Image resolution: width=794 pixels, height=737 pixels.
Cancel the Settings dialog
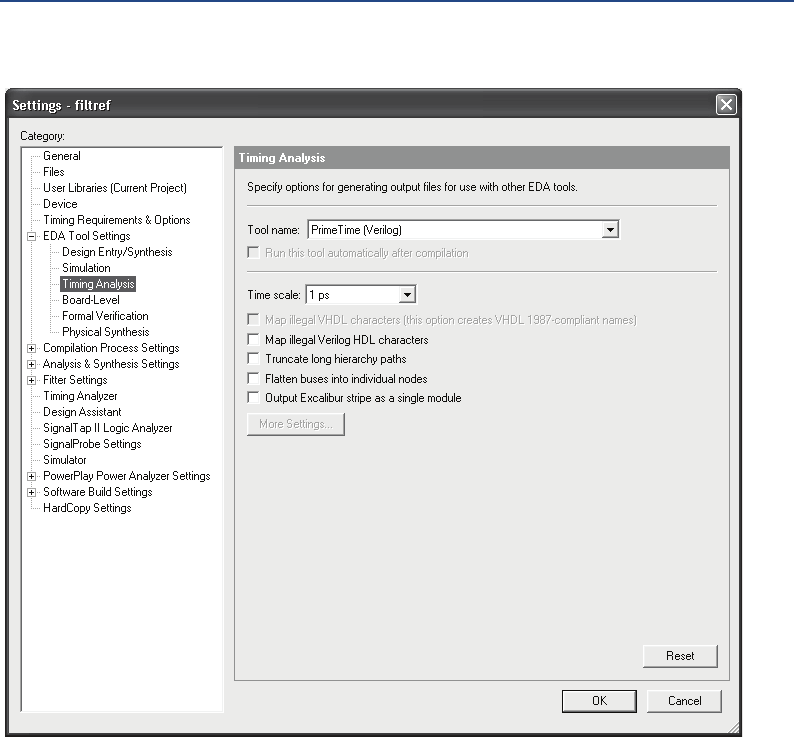click(684, 701)
